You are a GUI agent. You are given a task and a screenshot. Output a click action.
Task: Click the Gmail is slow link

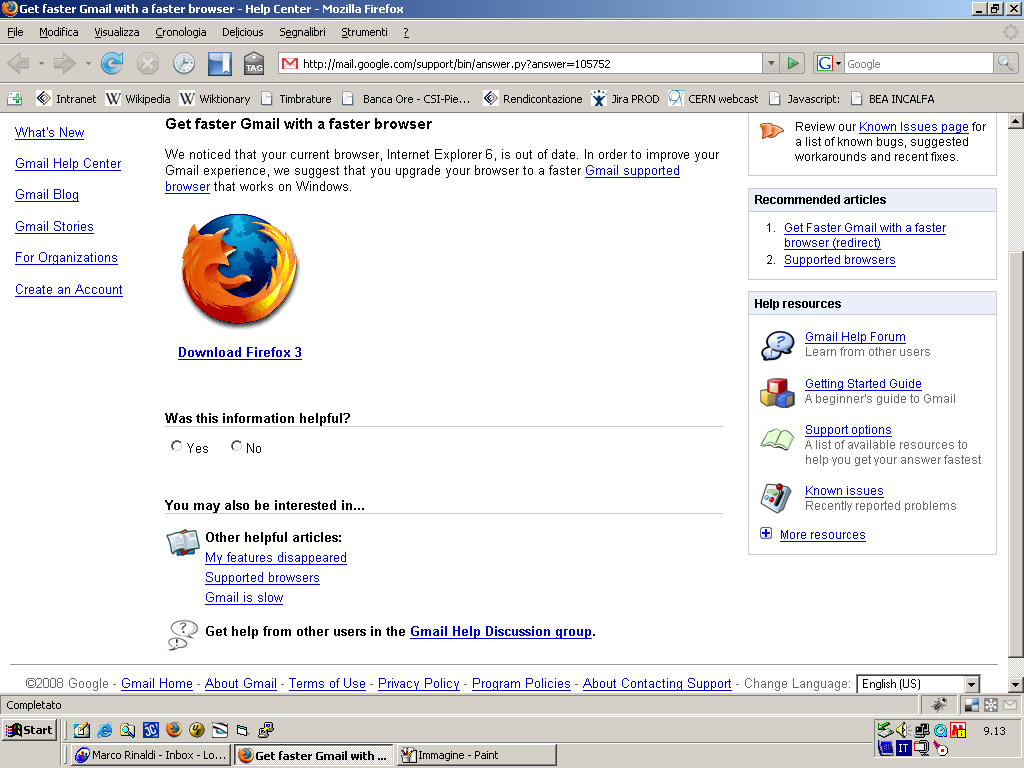pos(244,597)
